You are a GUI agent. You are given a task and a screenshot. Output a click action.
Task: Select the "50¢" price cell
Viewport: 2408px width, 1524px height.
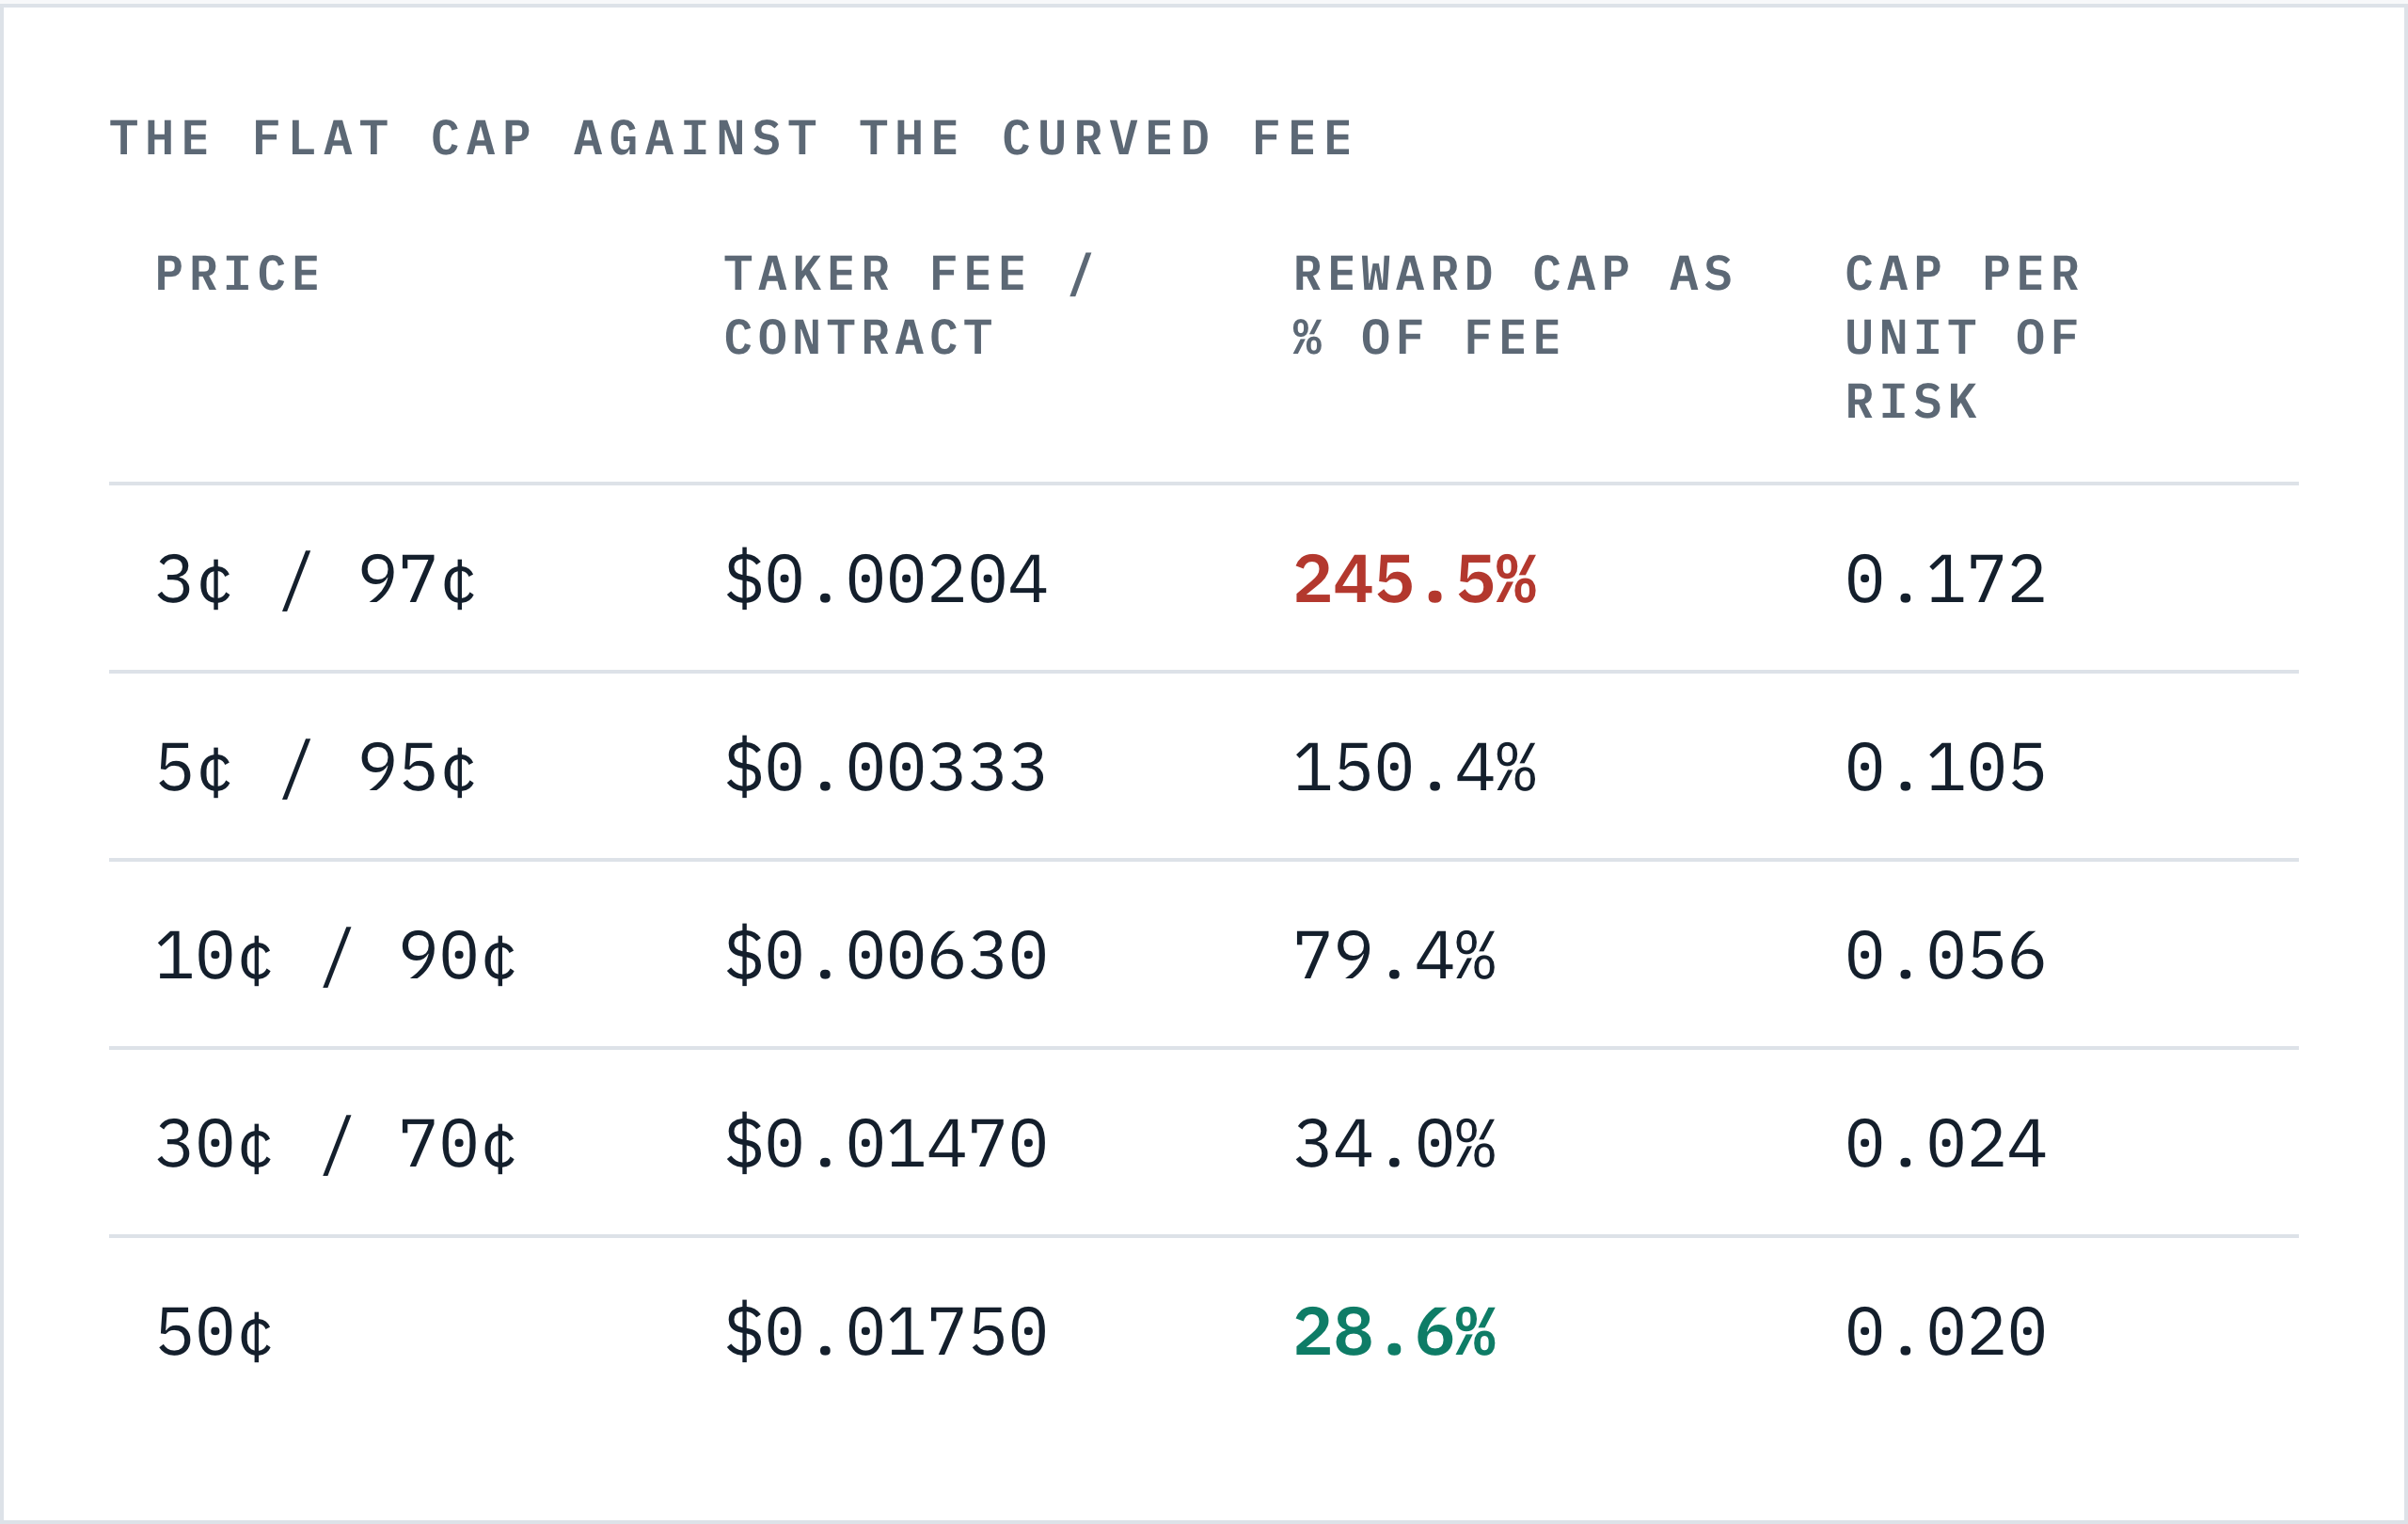click(x=214, y=1333)
